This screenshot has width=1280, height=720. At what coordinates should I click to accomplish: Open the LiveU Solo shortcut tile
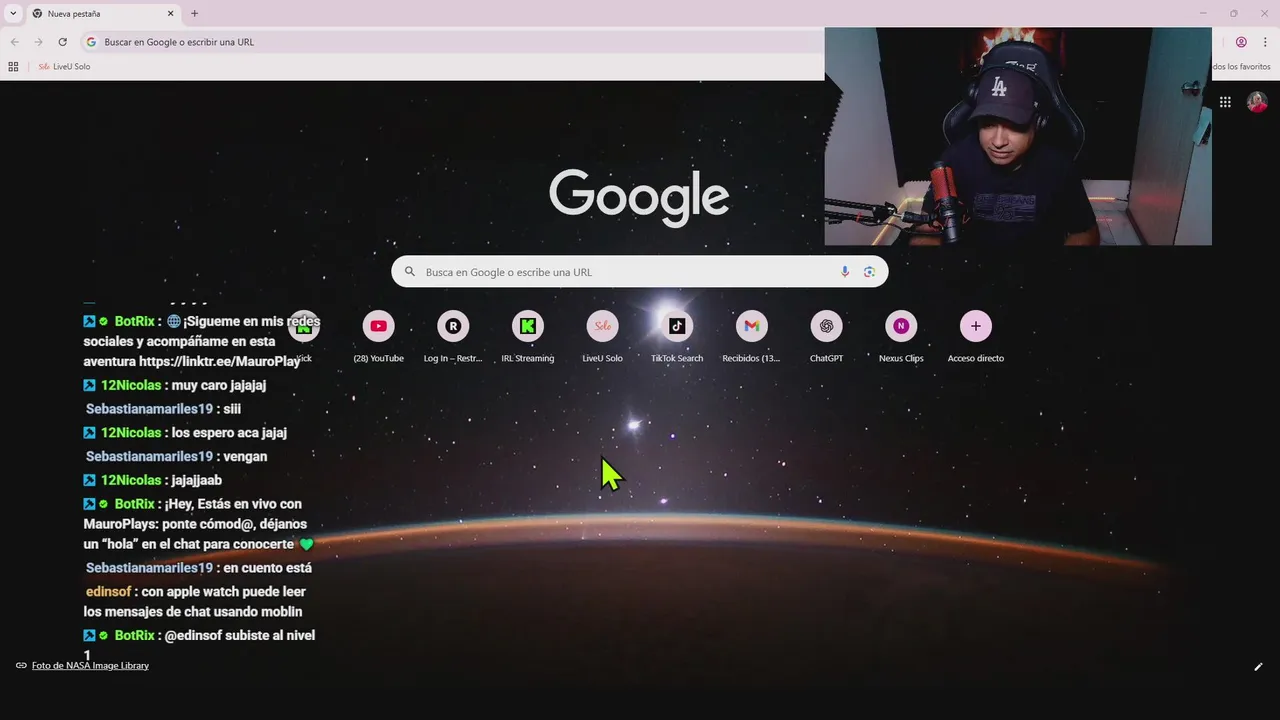click(602, 337)
